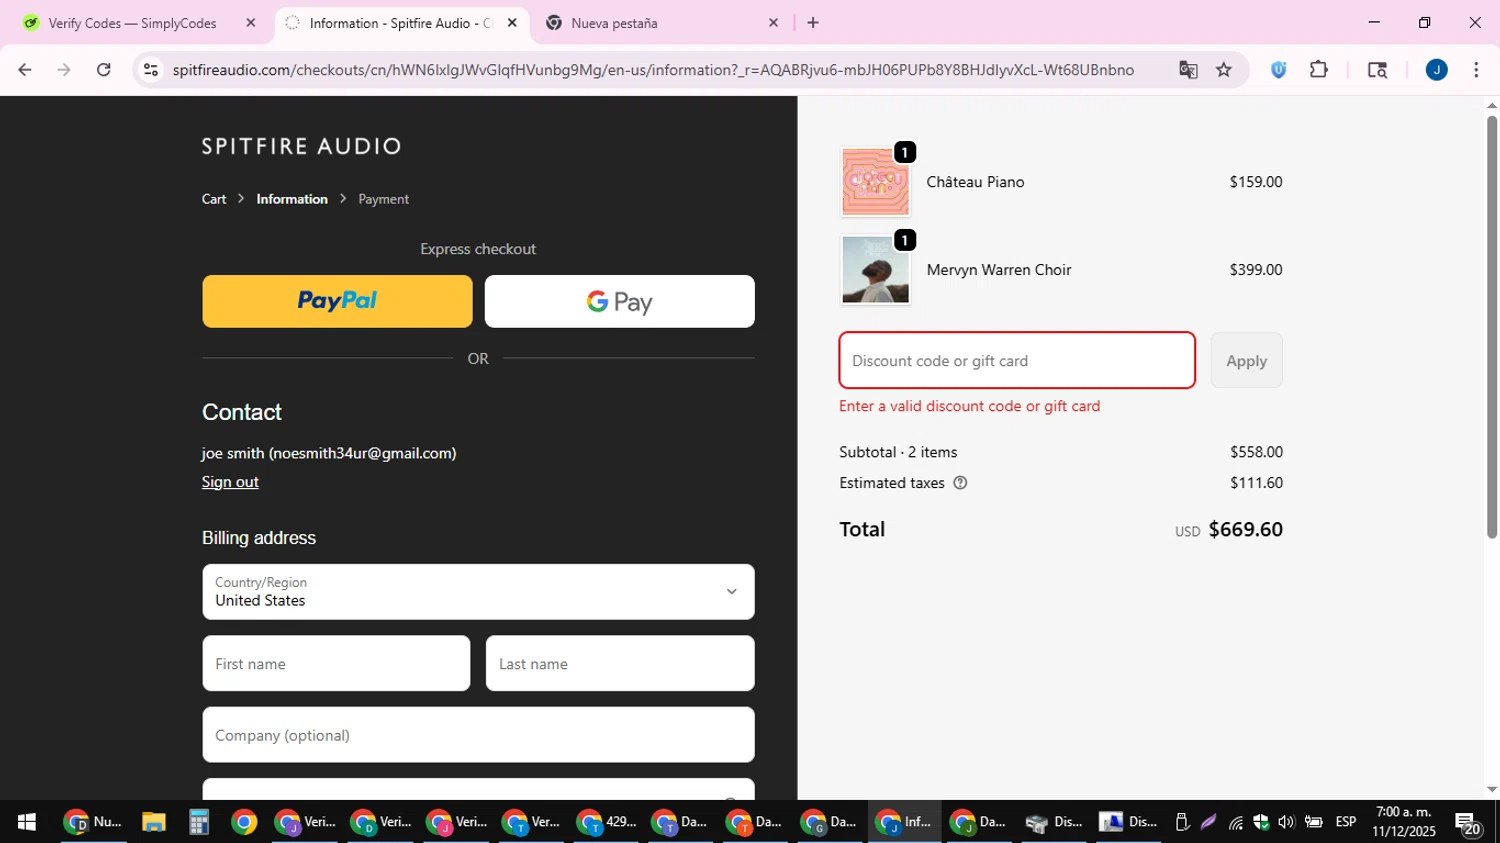
Task: Click the taskbar battery icon
Action: (1313, 822)
